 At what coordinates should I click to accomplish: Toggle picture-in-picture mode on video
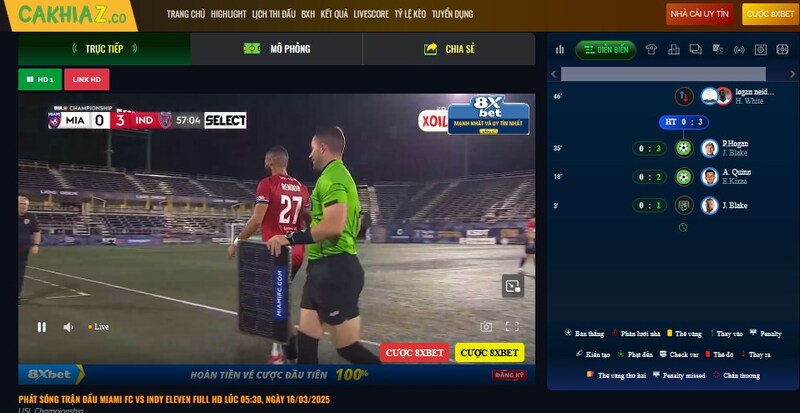point(512,286)
